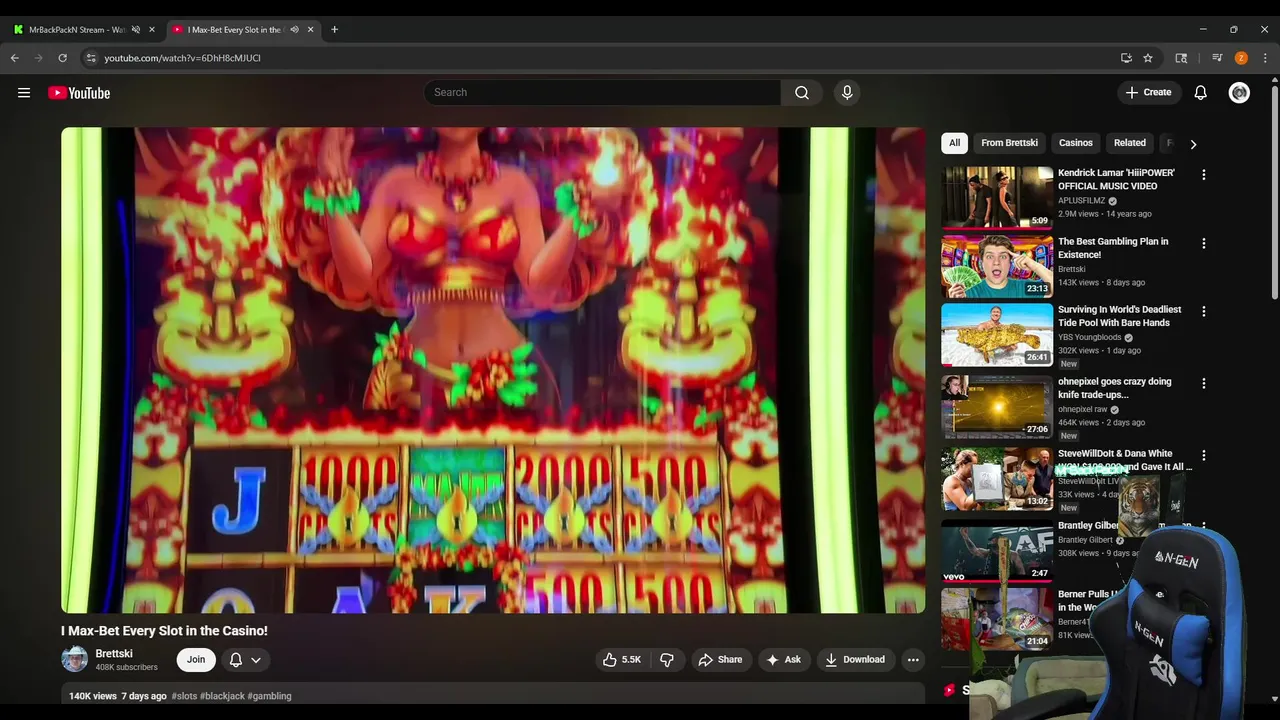Click the Download button
Viewport: 1280px width, 720px height.
pos(855,660)
